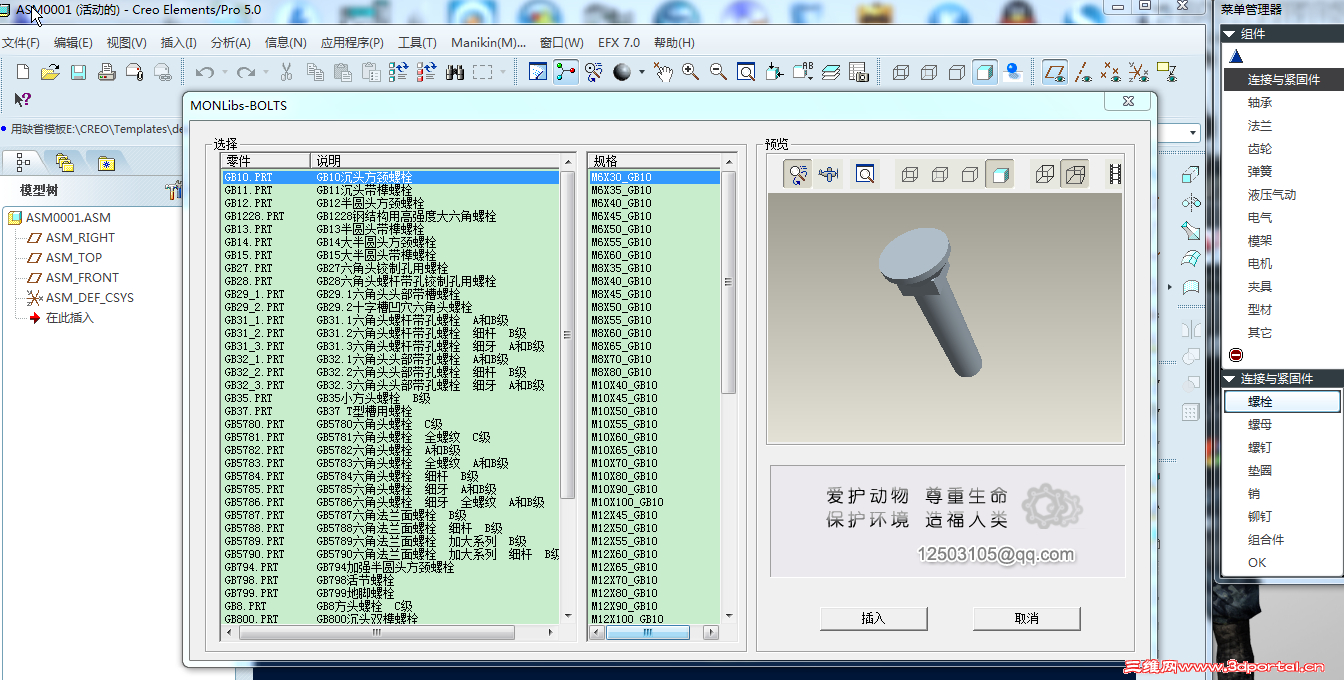Click OK in menu manager
The width and height of the screenshot is (1344, 680).
[1257, 562]
